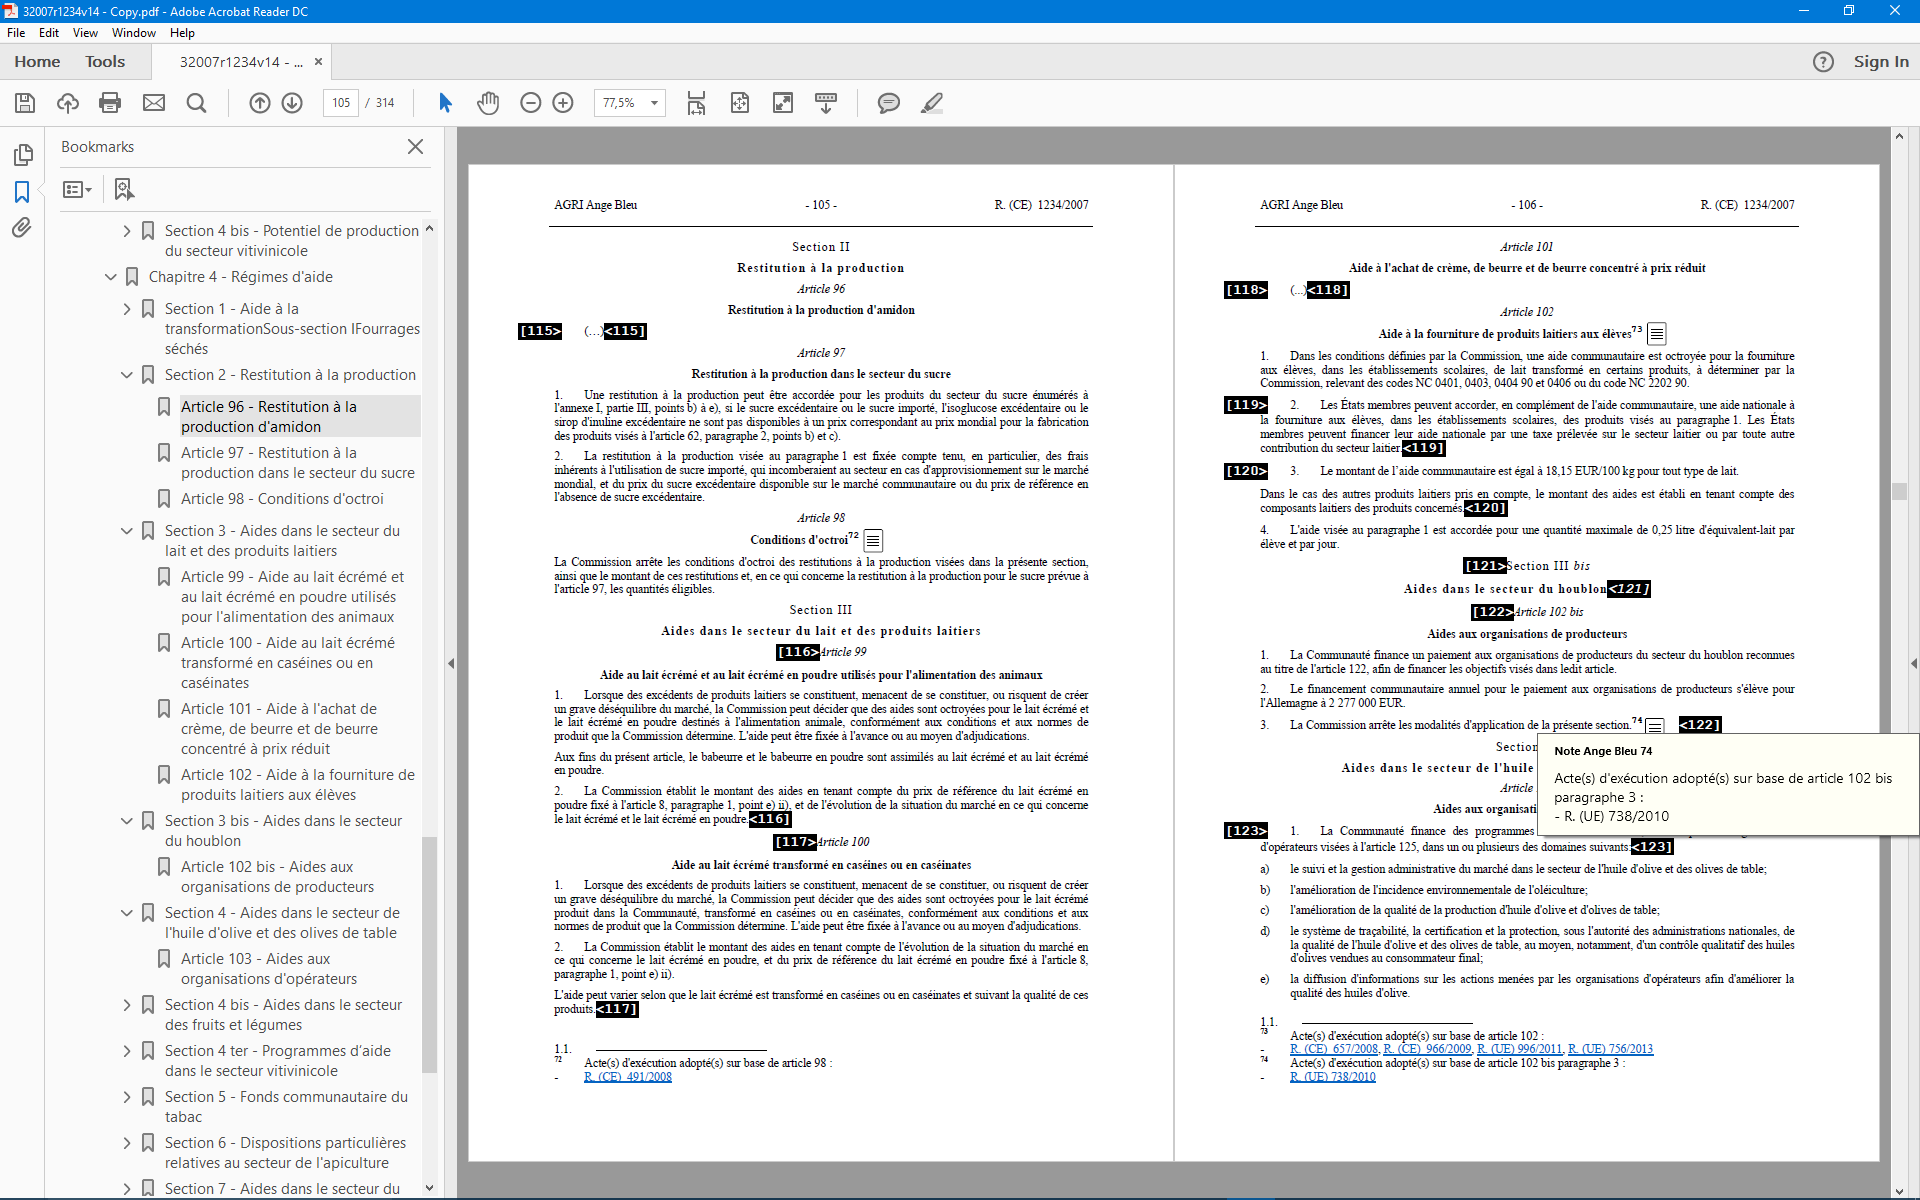Open the page thumbnails panel icon
1920x1200 pixels.
tap(22, 155)
